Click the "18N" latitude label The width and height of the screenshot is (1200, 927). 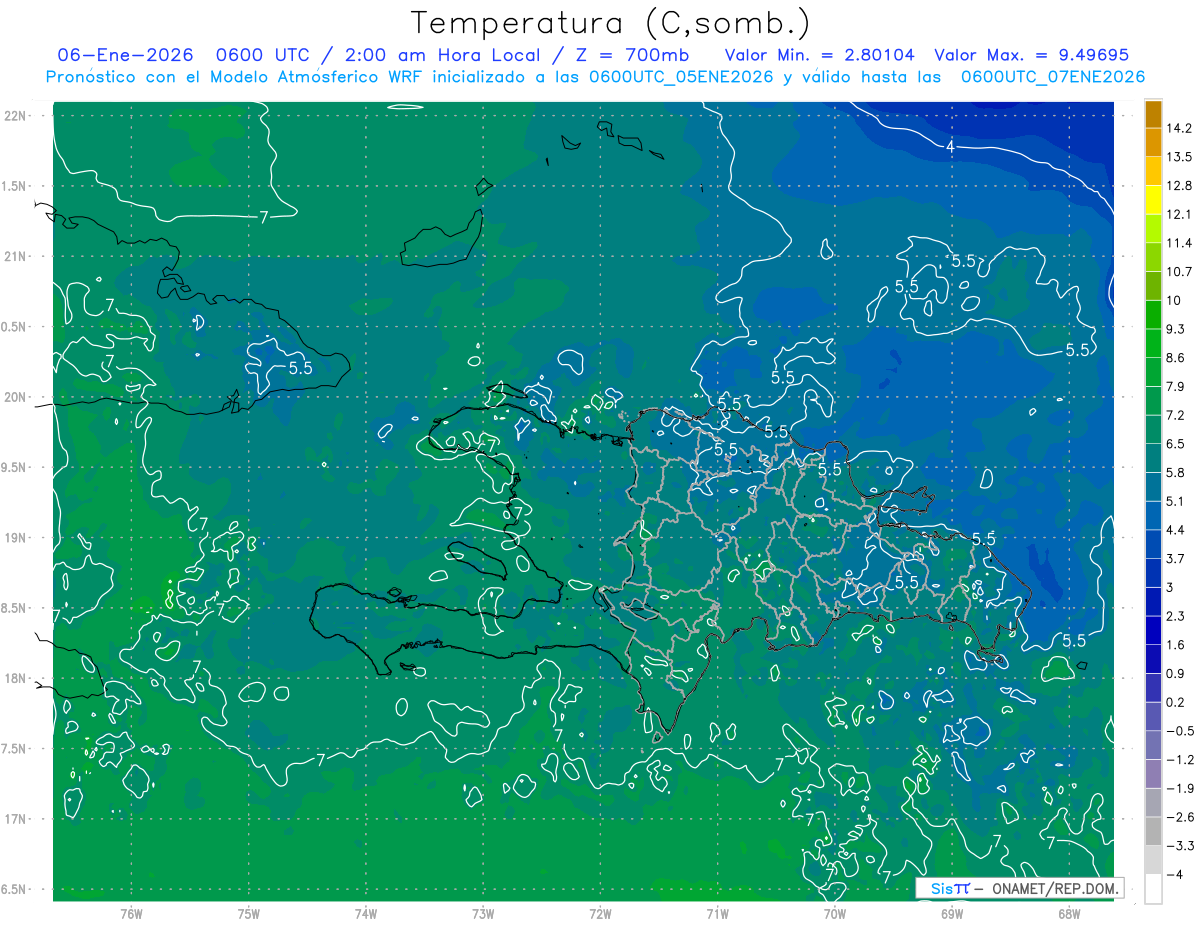pyautogui.click(x=15, y=679)
